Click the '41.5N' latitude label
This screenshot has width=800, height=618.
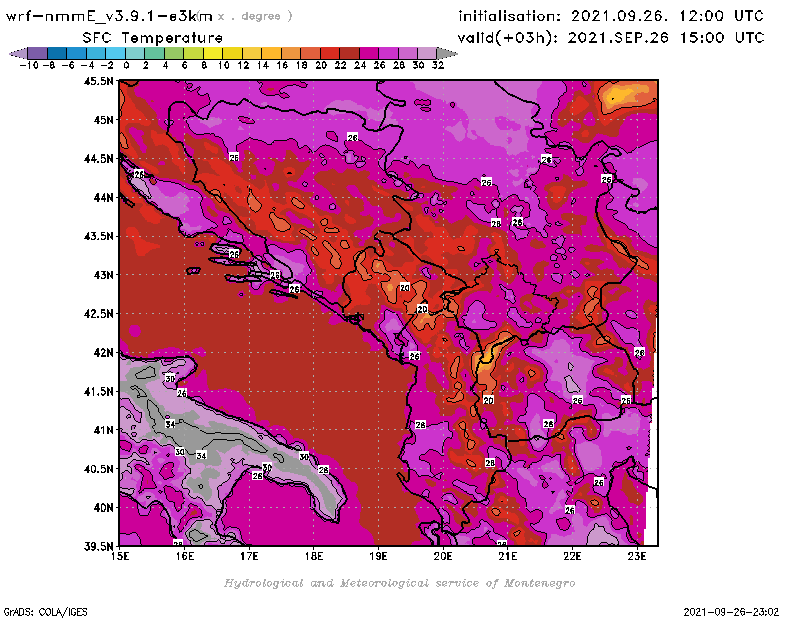coord(99,391)
